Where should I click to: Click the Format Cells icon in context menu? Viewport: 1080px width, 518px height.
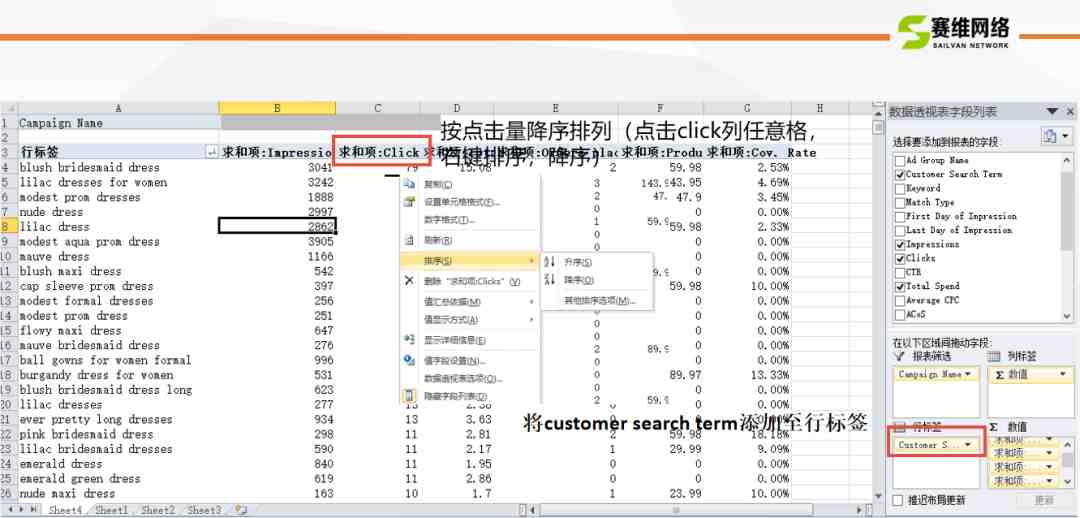[x=409, y=202]
